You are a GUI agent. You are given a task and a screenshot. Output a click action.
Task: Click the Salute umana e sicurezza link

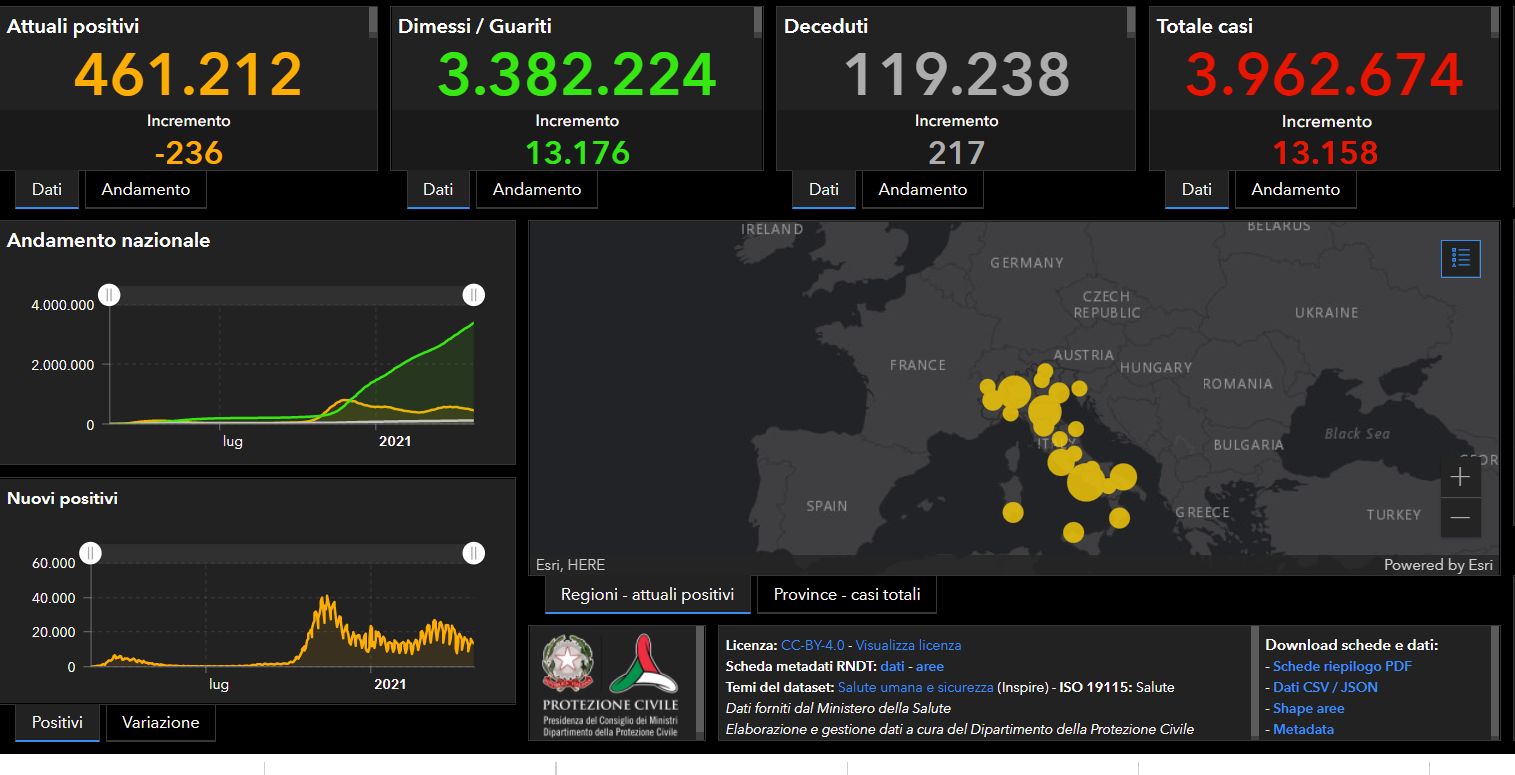point(915,687)
